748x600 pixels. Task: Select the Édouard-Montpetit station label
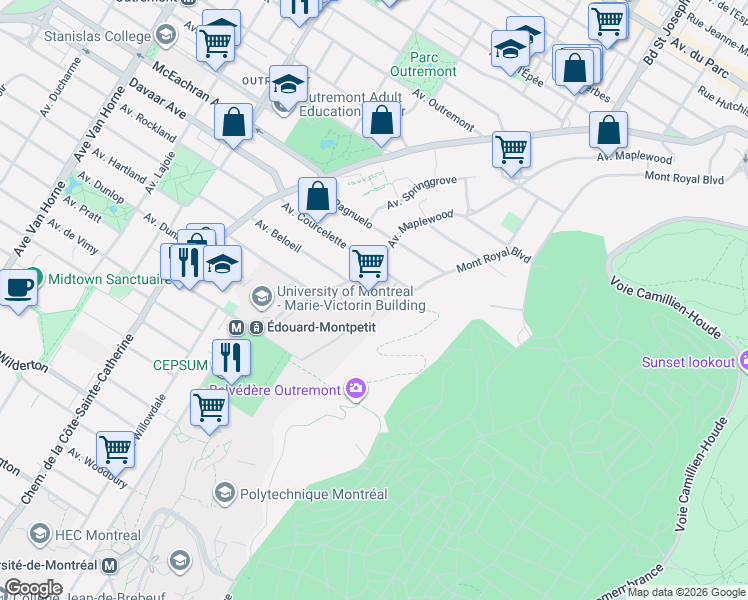(x=322, y=327)
